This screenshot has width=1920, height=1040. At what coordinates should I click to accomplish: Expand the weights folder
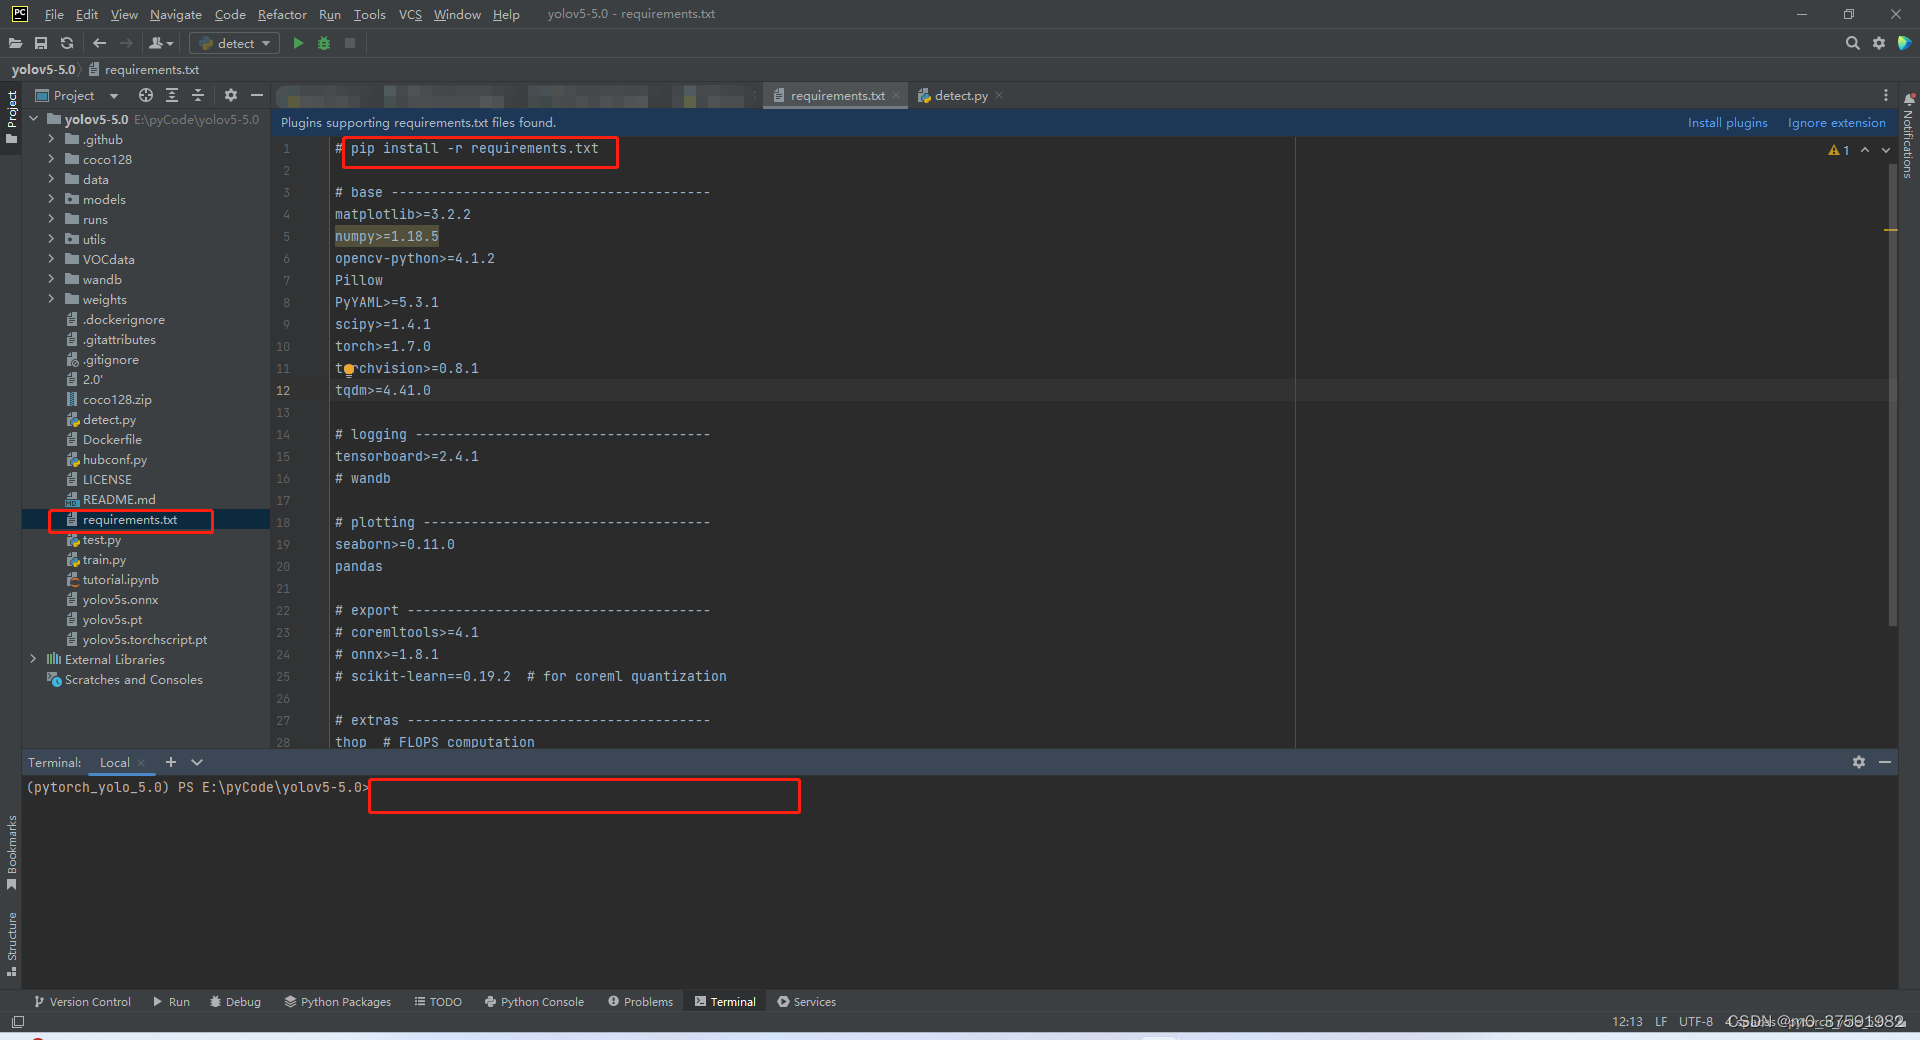[x=51, y=299]
